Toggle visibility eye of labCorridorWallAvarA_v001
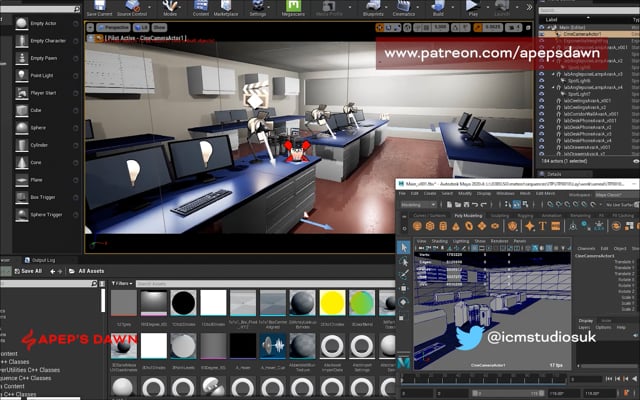Screen dimensions: 640x400 click(x=542, y=114)
